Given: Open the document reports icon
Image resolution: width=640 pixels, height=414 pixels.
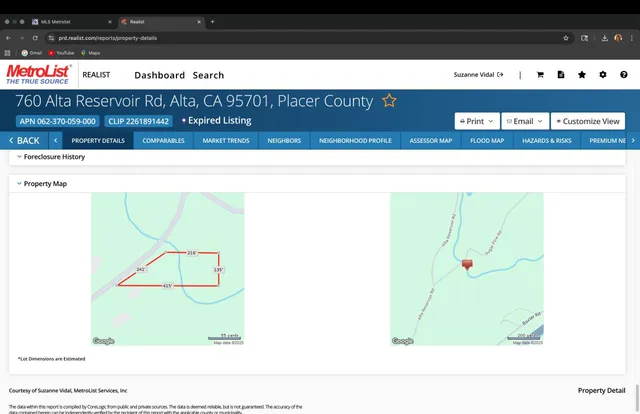Looking at the screenshot, I should coord(561,75).
